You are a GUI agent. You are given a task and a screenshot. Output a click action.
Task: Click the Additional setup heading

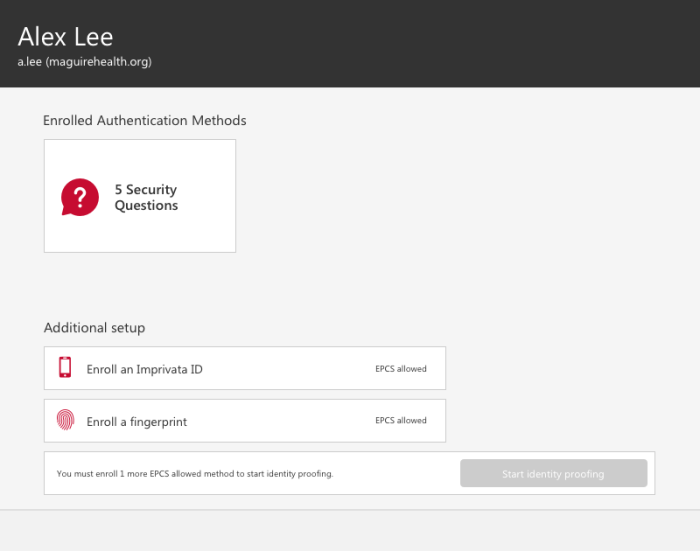coord(94,328)
